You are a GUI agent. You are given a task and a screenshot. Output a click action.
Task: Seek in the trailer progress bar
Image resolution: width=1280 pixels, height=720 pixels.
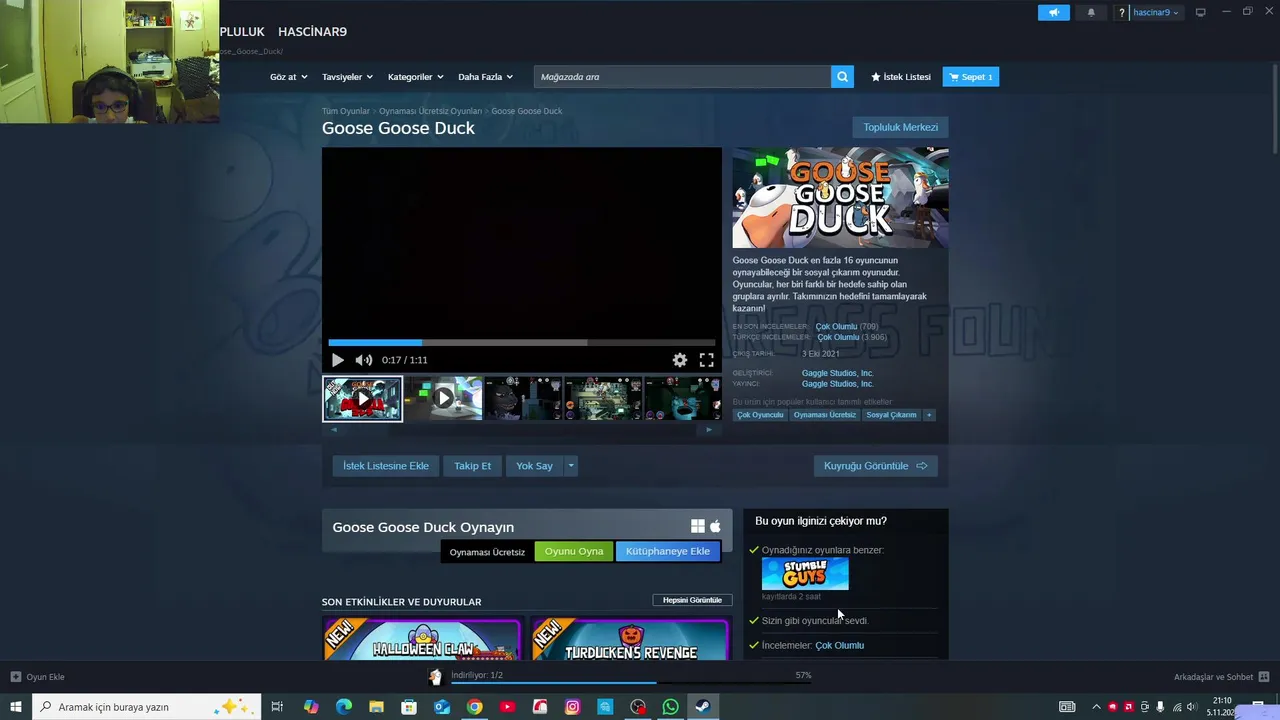521,343
